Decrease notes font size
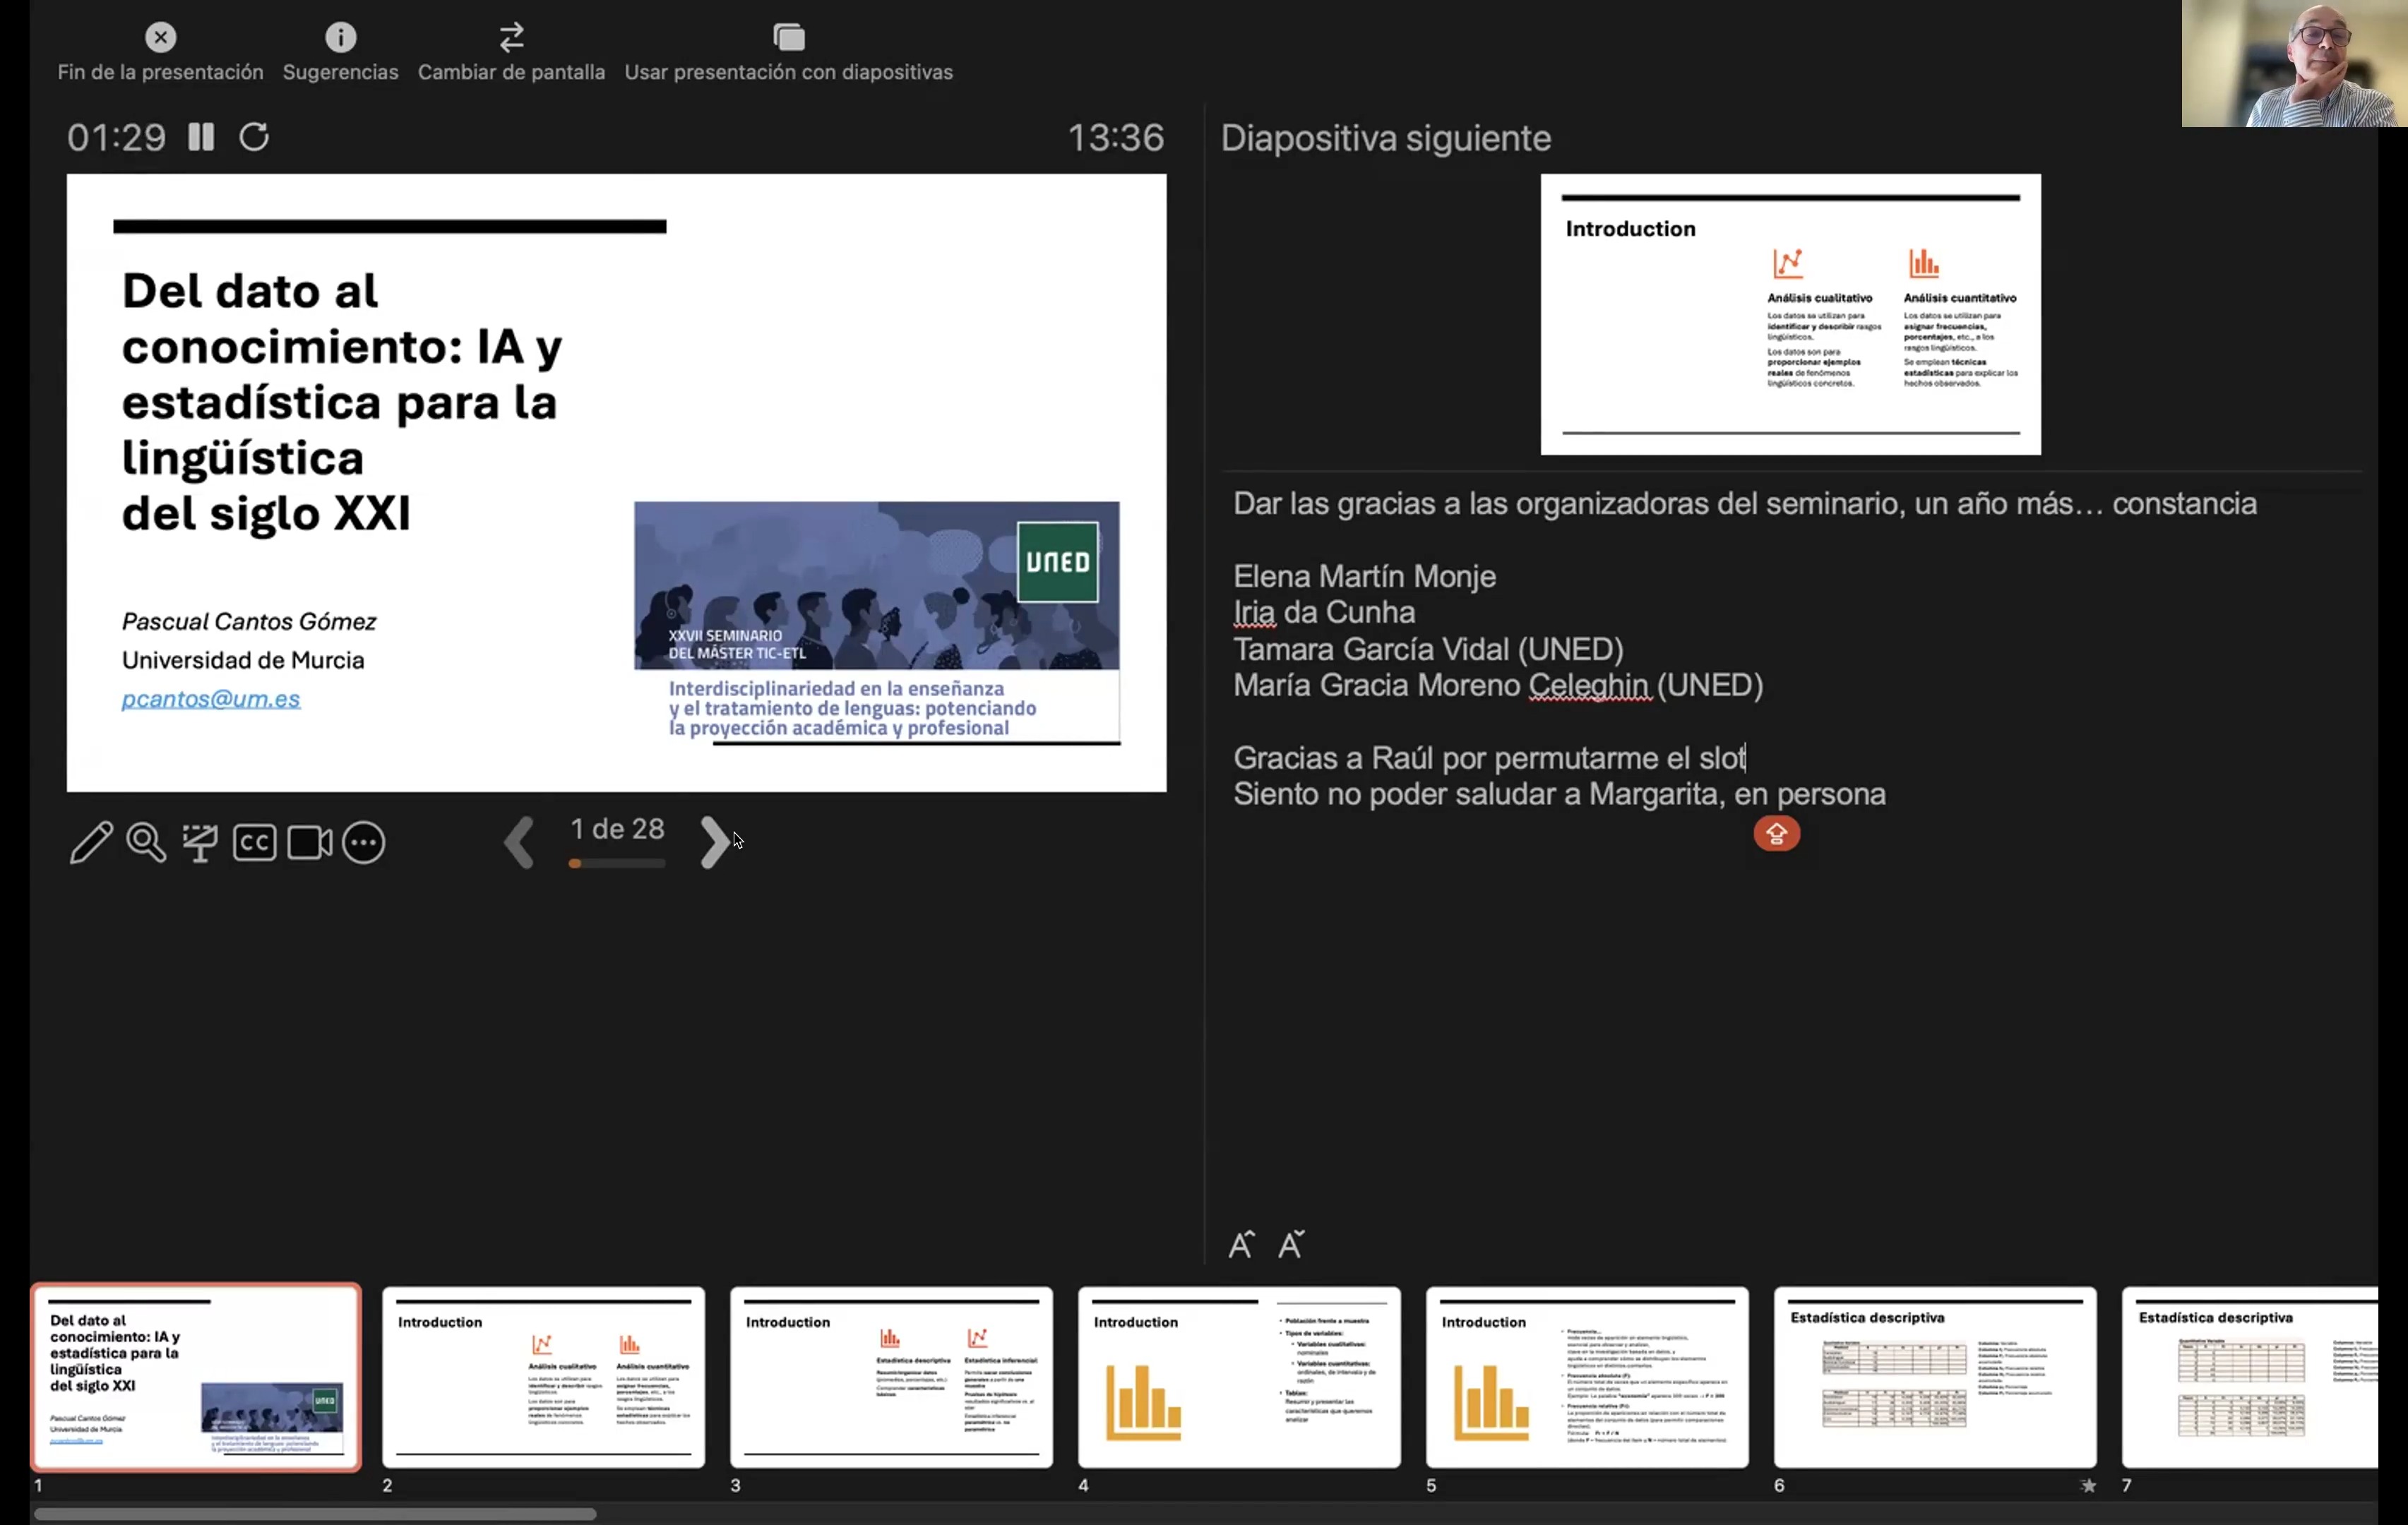 [1291, 1244]
